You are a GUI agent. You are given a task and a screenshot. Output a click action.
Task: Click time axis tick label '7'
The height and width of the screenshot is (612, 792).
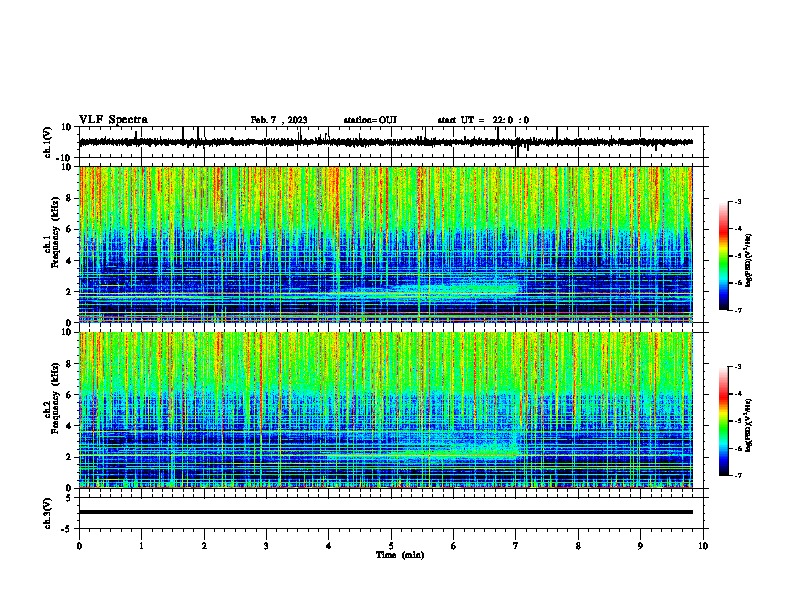(516, 546)
